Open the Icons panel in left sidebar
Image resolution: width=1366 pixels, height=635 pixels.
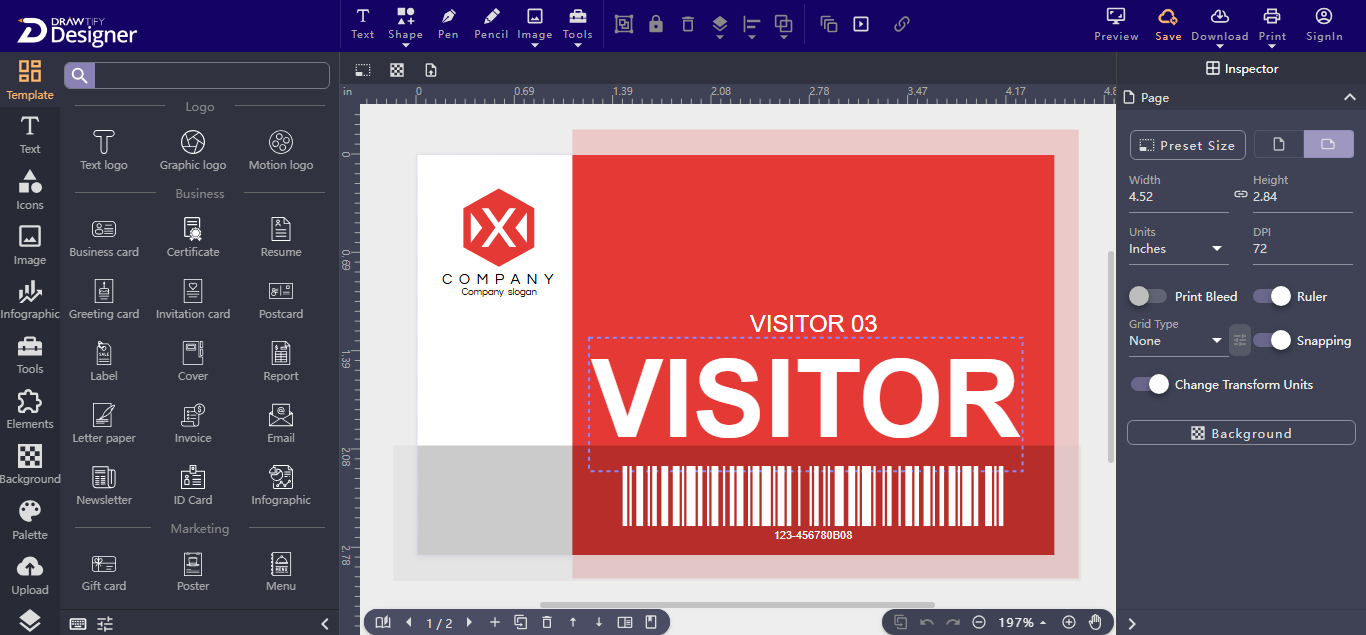[x=29, y=188]
